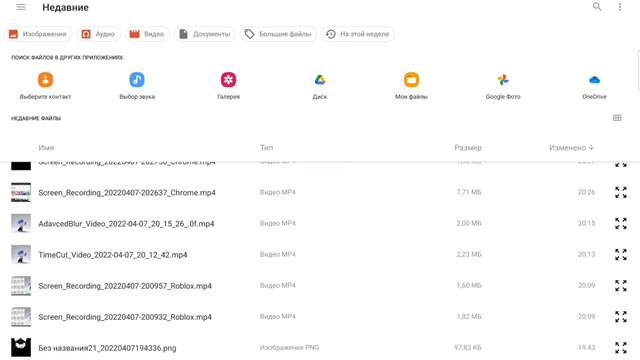Open the hamburger navigation menu
The height and width of the screenshot is (360, 640).
[x=21, y=7]
